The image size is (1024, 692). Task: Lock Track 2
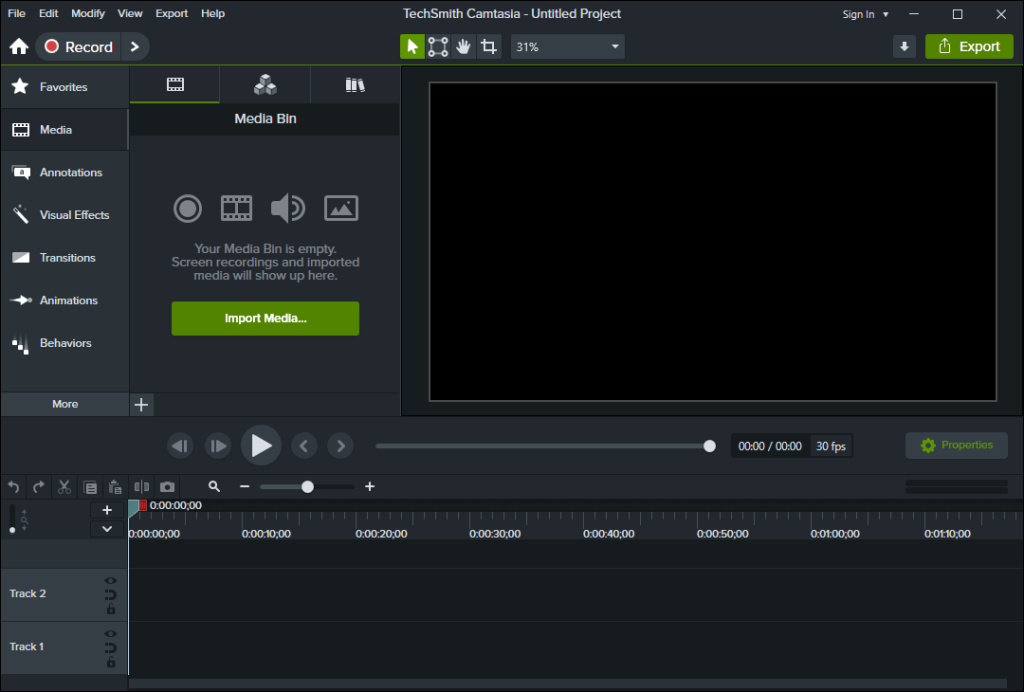point(111,609)
